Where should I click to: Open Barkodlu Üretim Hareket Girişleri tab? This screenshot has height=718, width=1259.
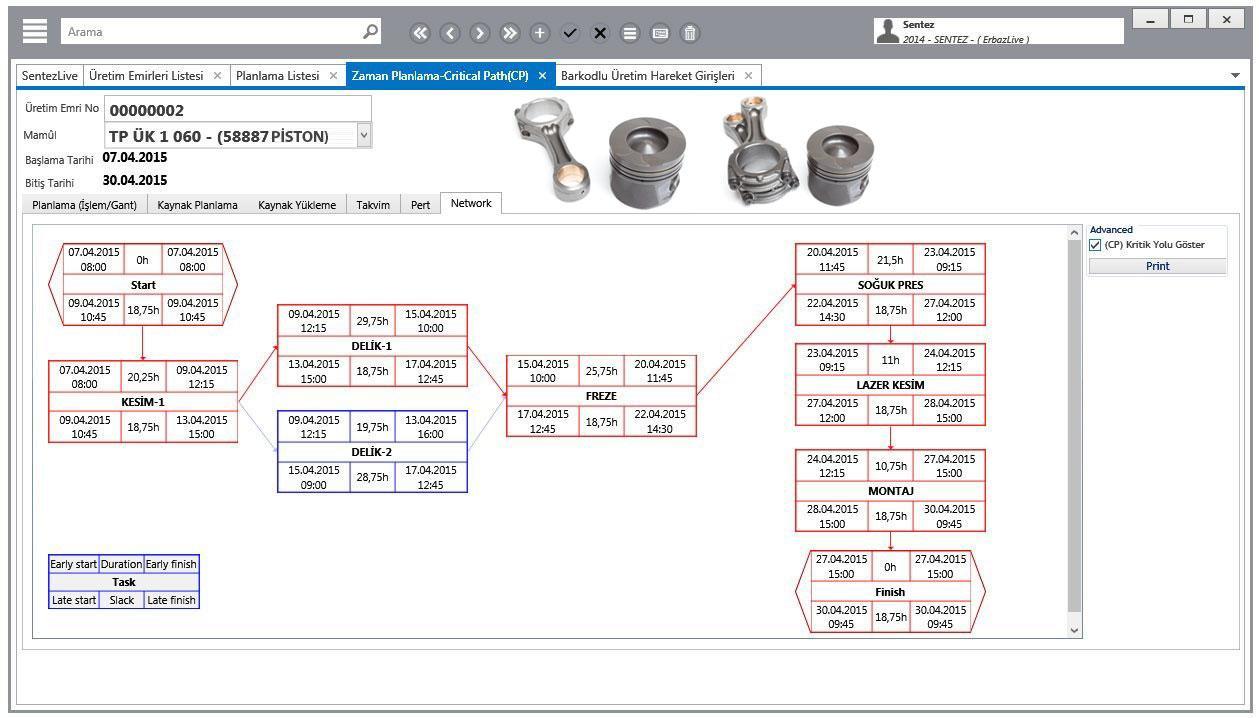click(648, 76)
